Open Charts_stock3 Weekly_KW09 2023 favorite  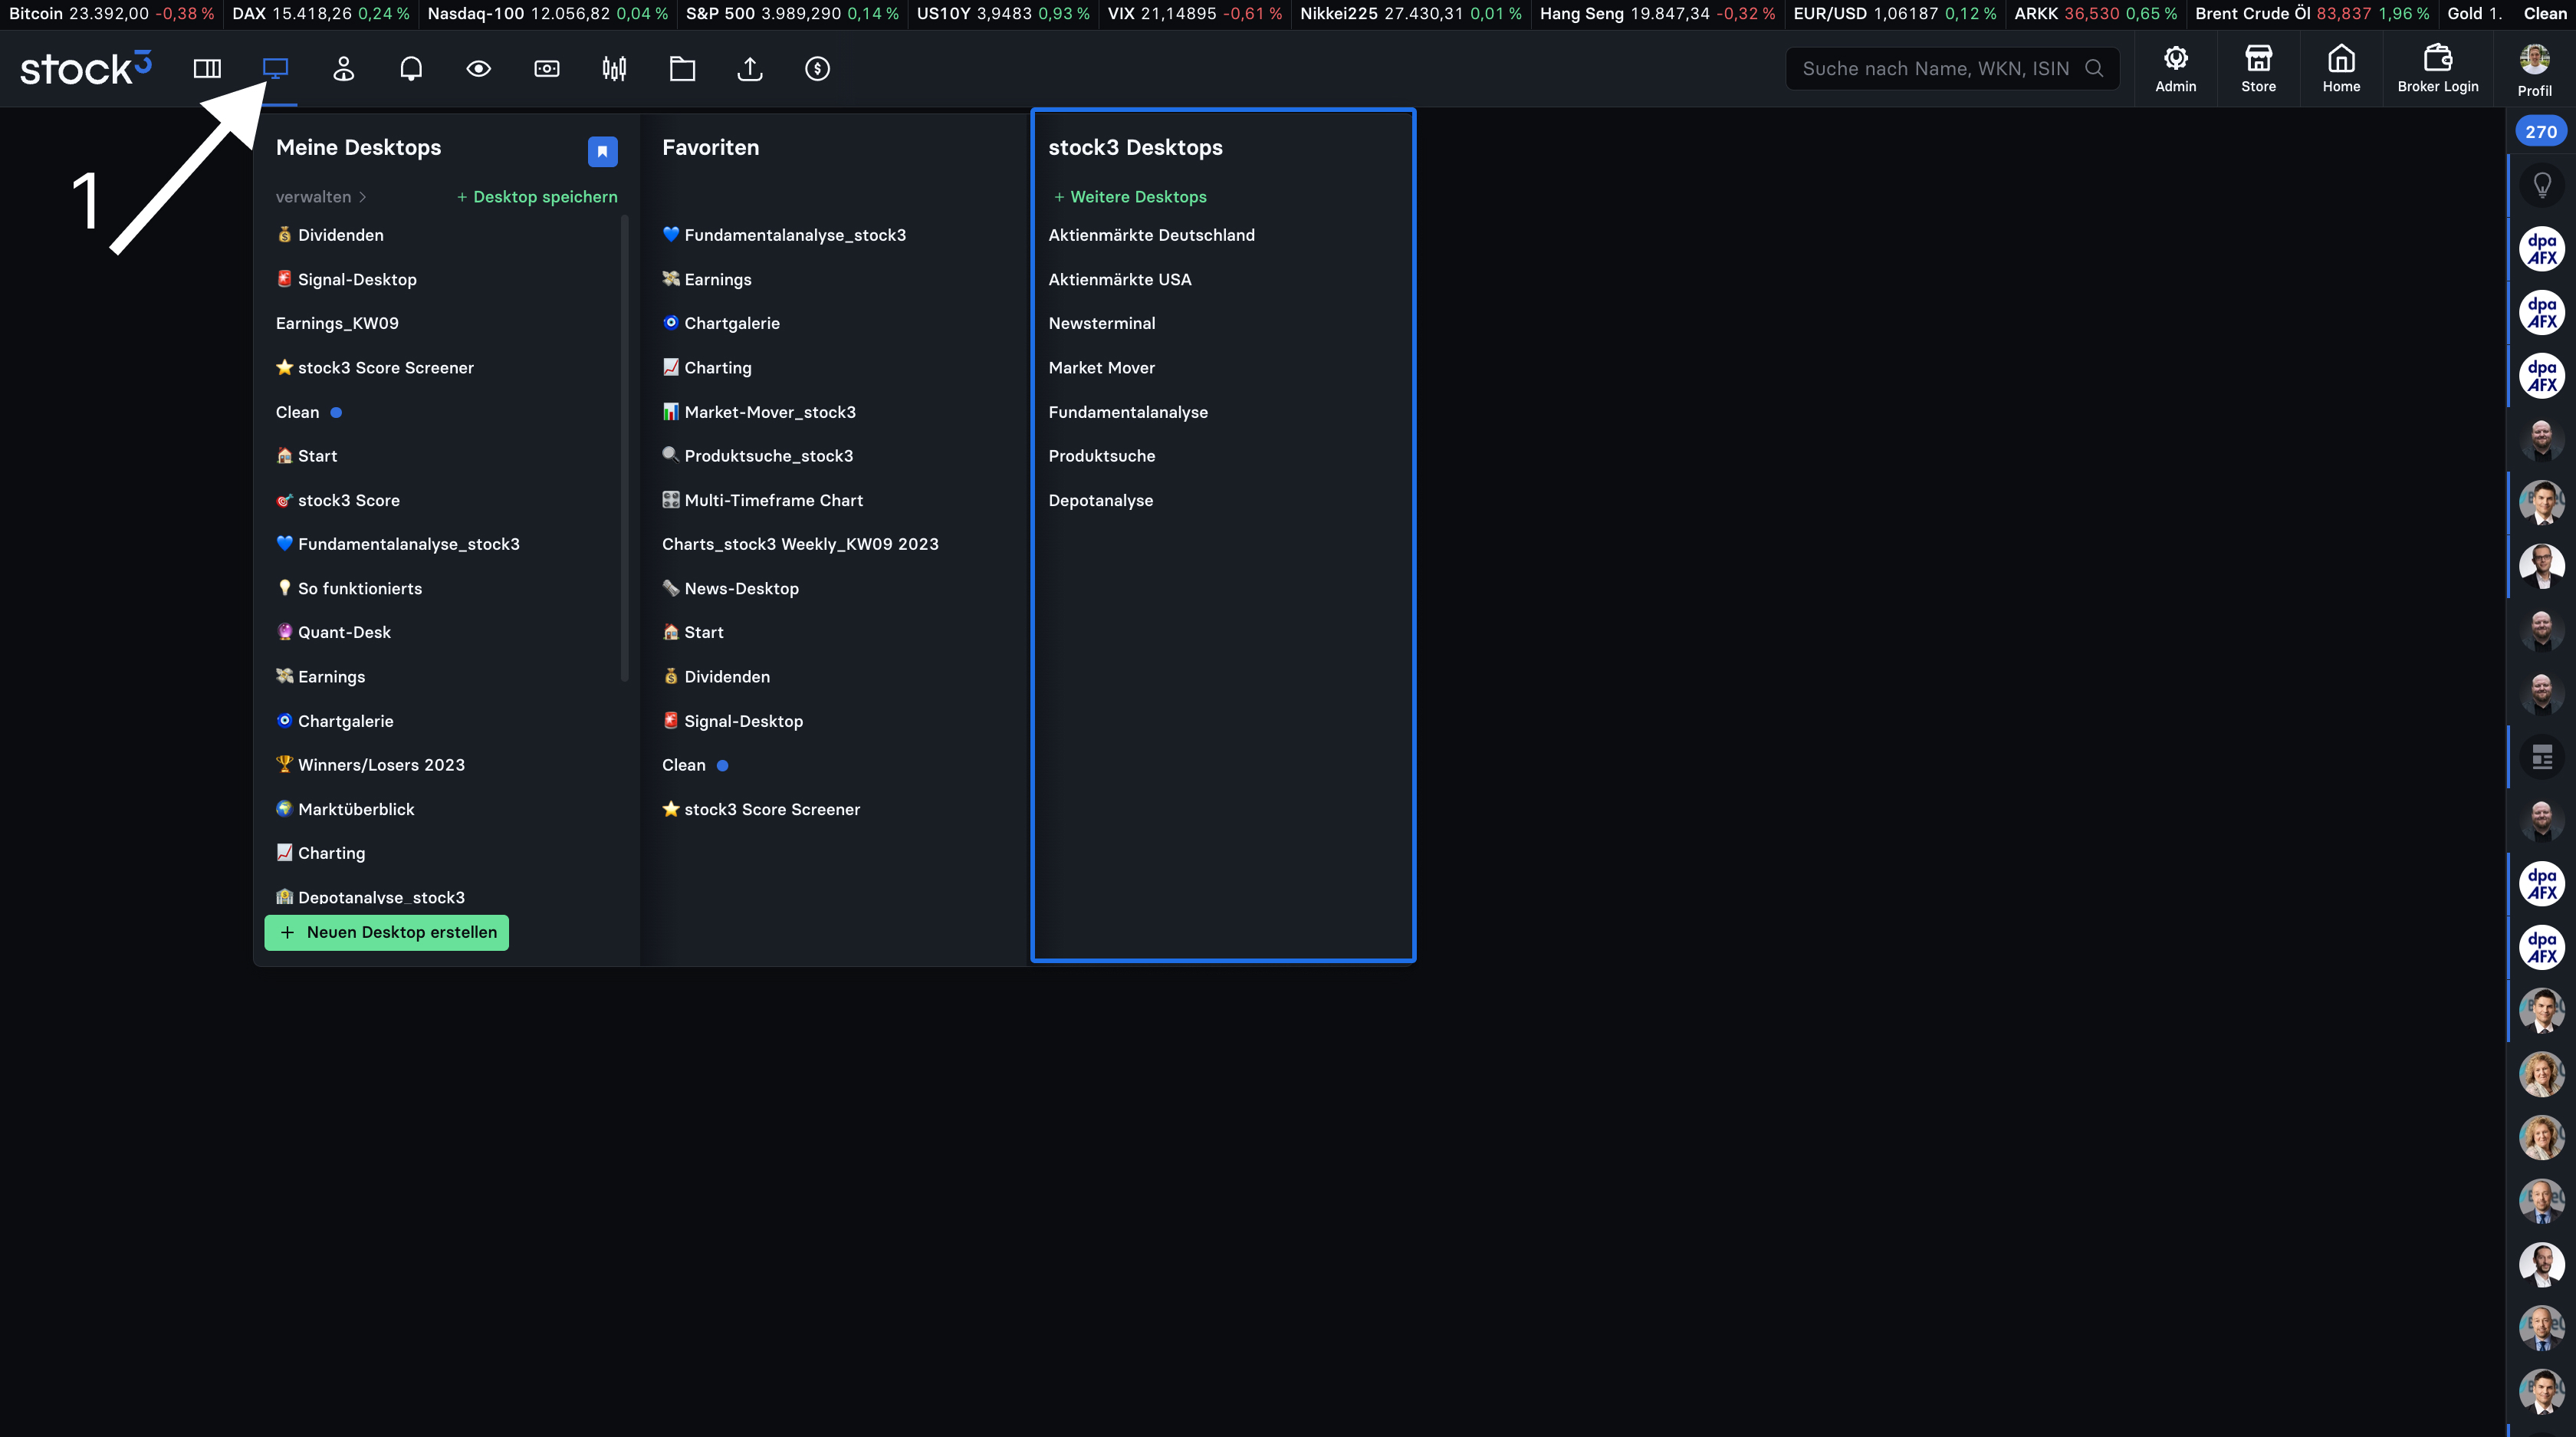tap(800, 544)
